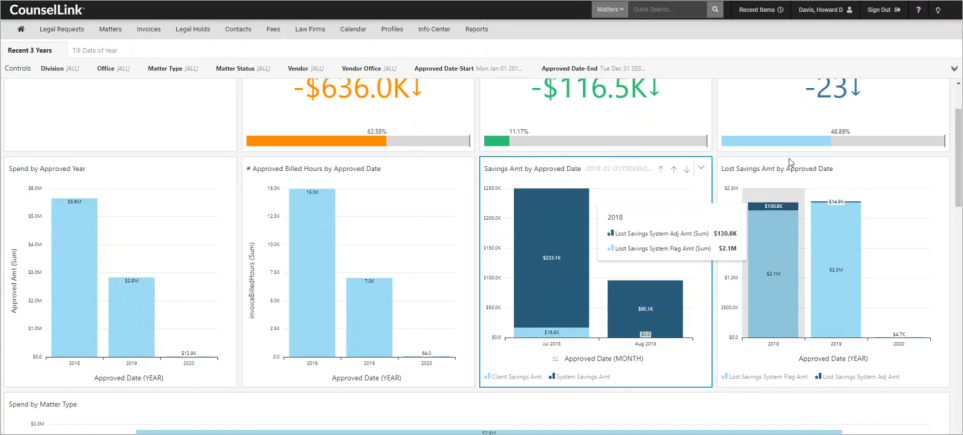Select the 2018 15.0K billed hours bar
Viewport: 963px width, 435px height.
[312, 272]
